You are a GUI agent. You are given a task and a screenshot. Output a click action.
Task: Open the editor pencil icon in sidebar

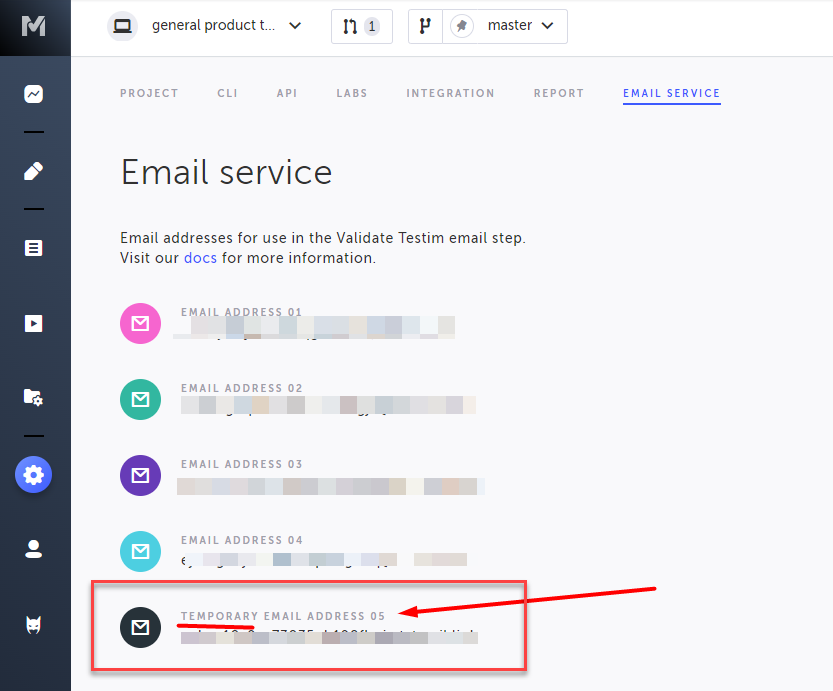[33, 171]
